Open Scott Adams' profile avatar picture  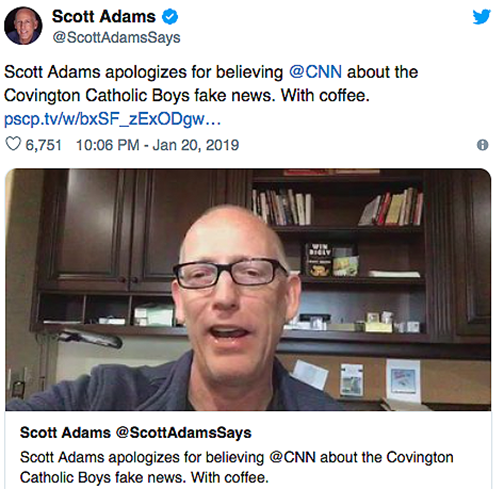(x=23, y=26)
